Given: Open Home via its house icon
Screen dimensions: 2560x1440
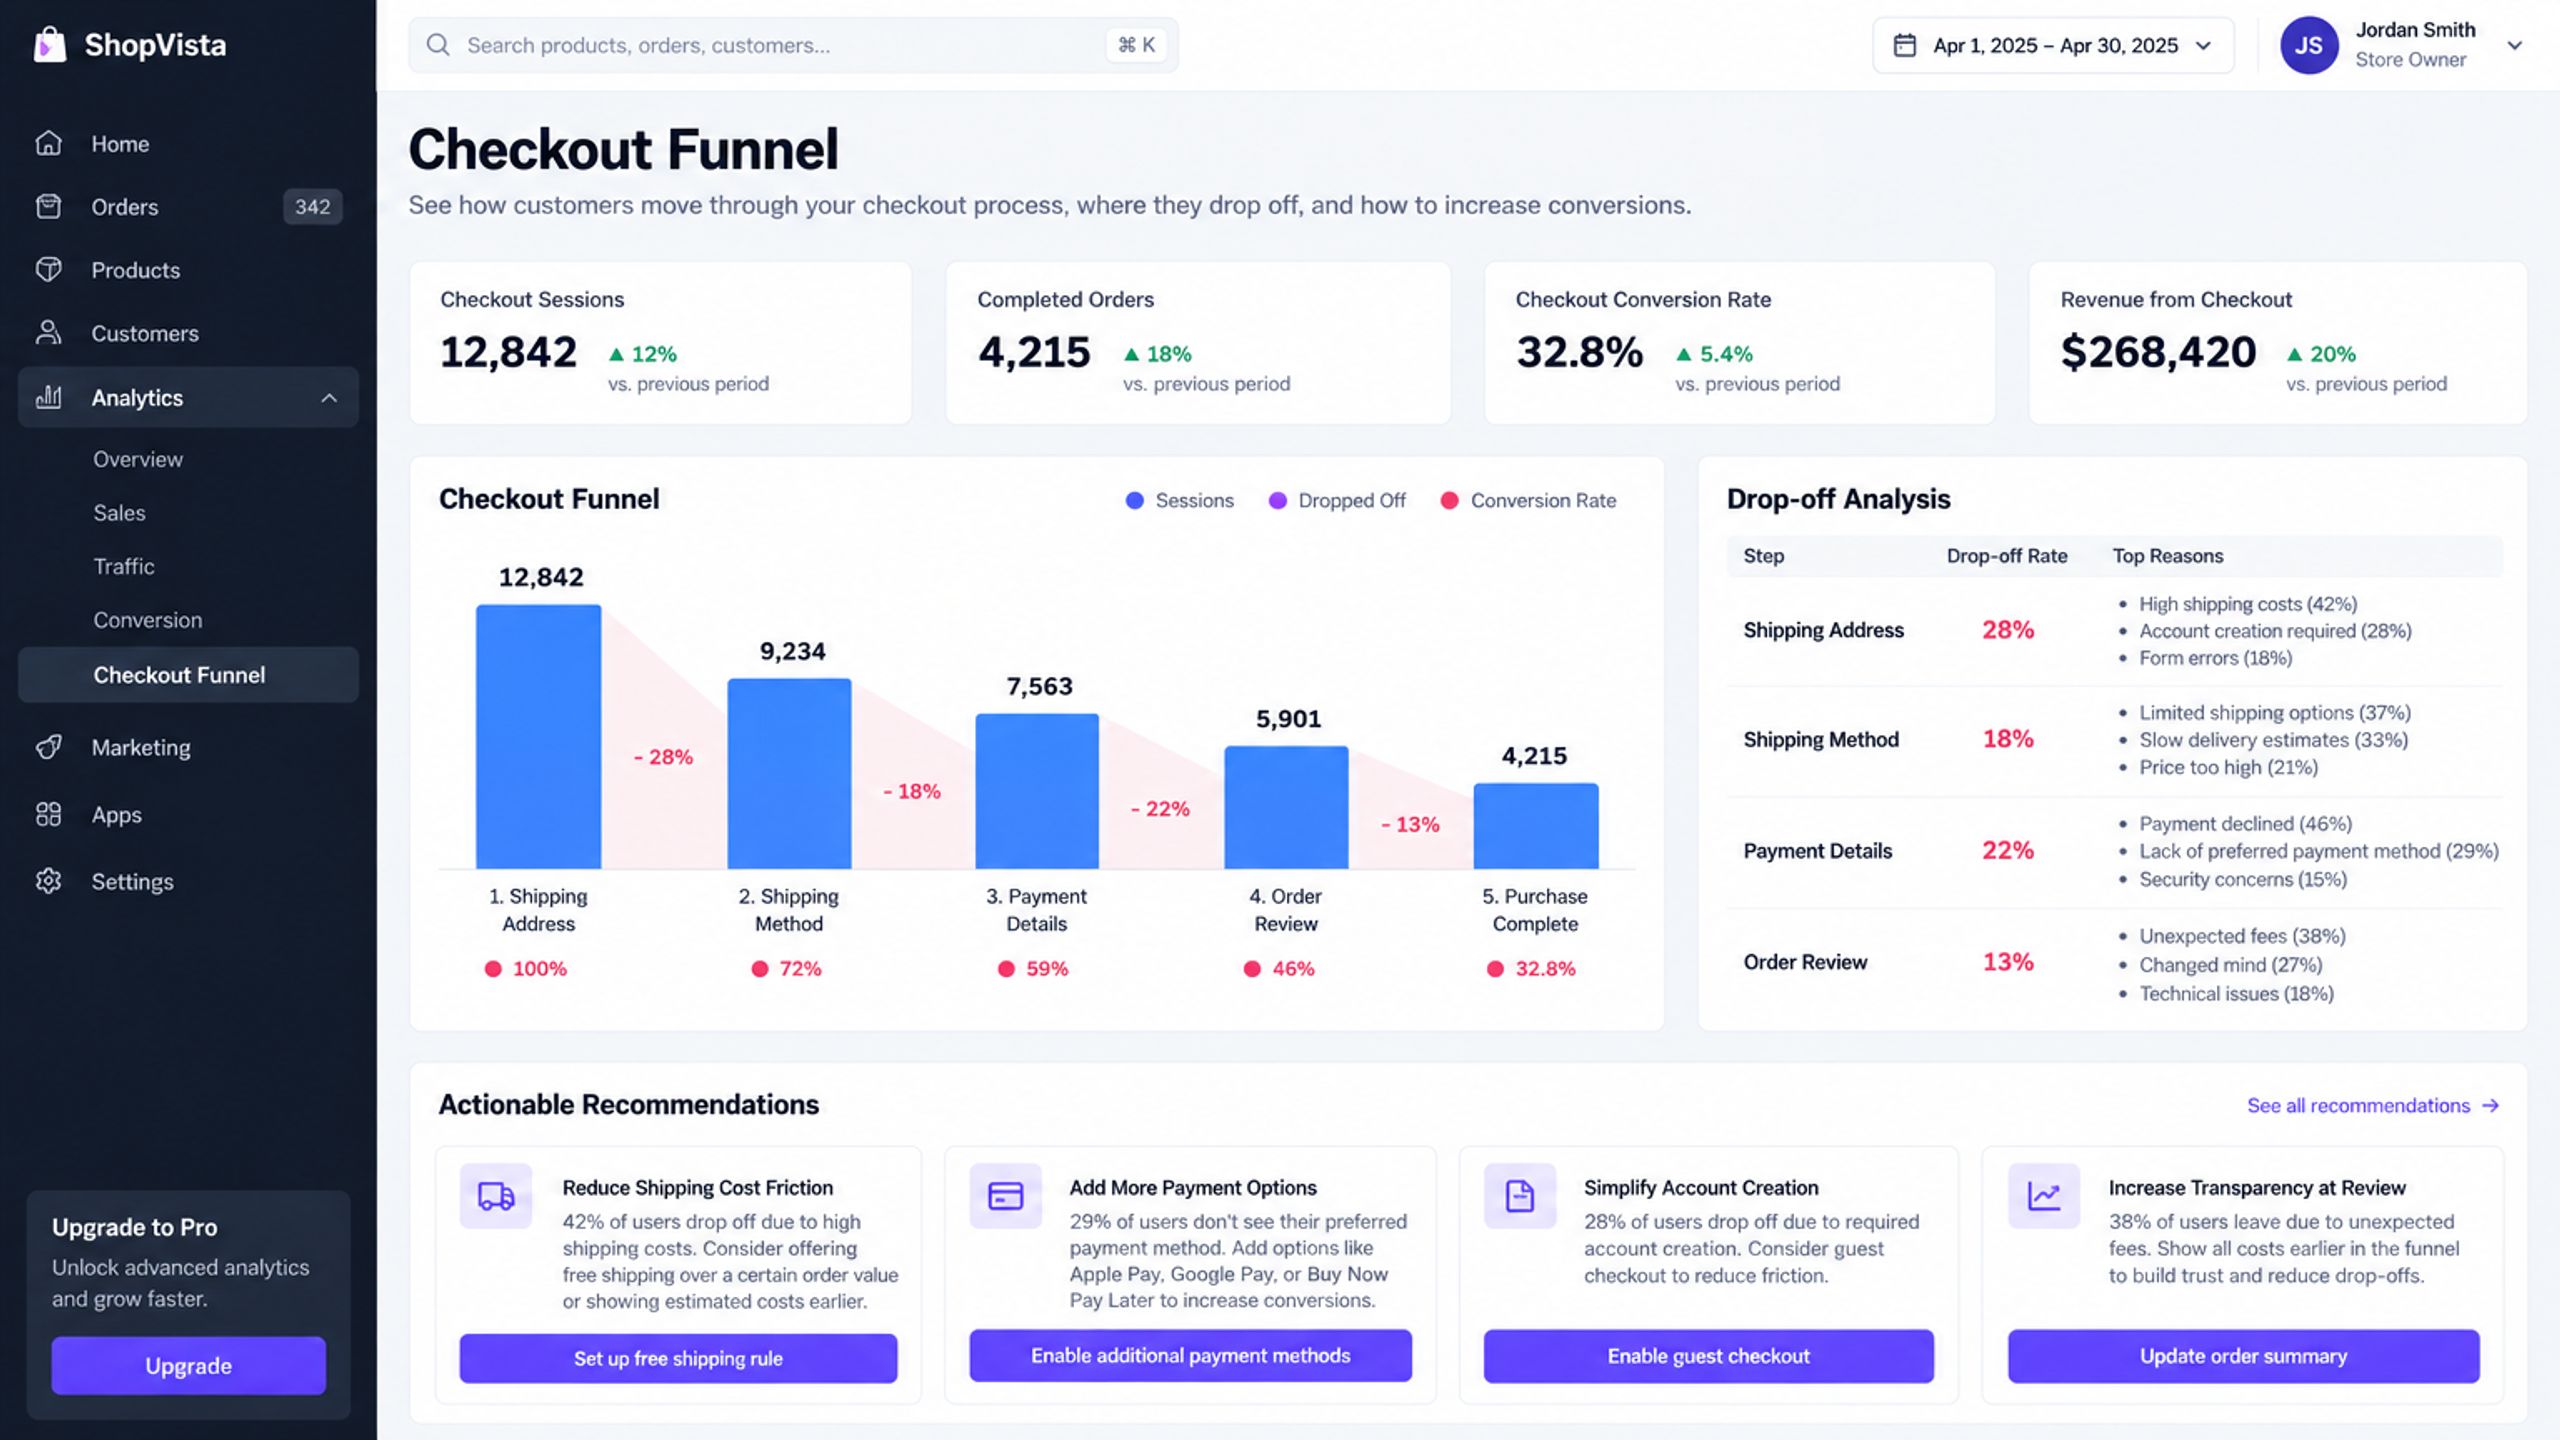Looking at the screenshot, I should [48, 143].
